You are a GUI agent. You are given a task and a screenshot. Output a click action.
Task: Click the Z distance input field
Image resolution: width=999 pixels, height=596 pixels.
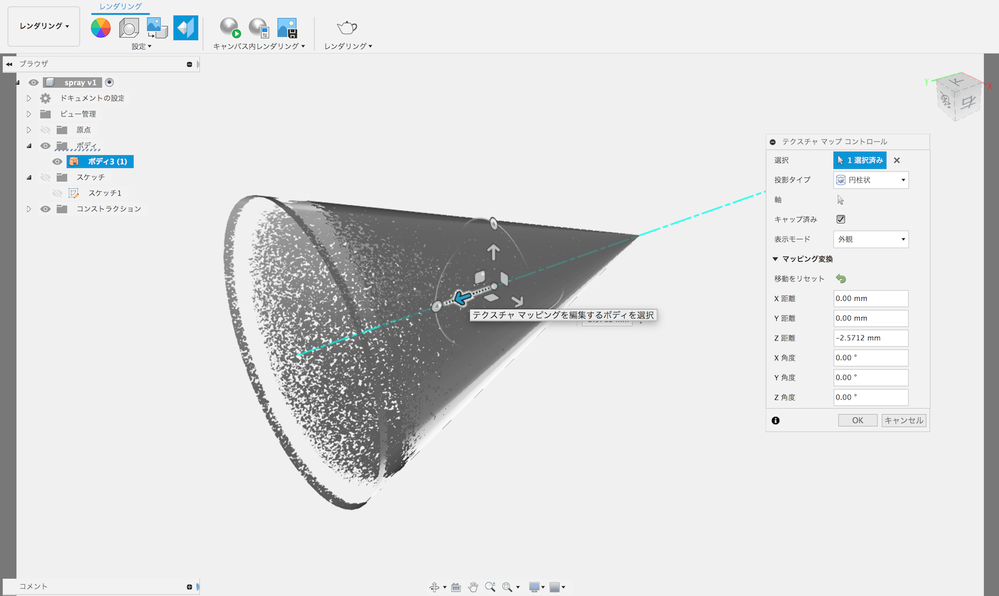[871, 338]
